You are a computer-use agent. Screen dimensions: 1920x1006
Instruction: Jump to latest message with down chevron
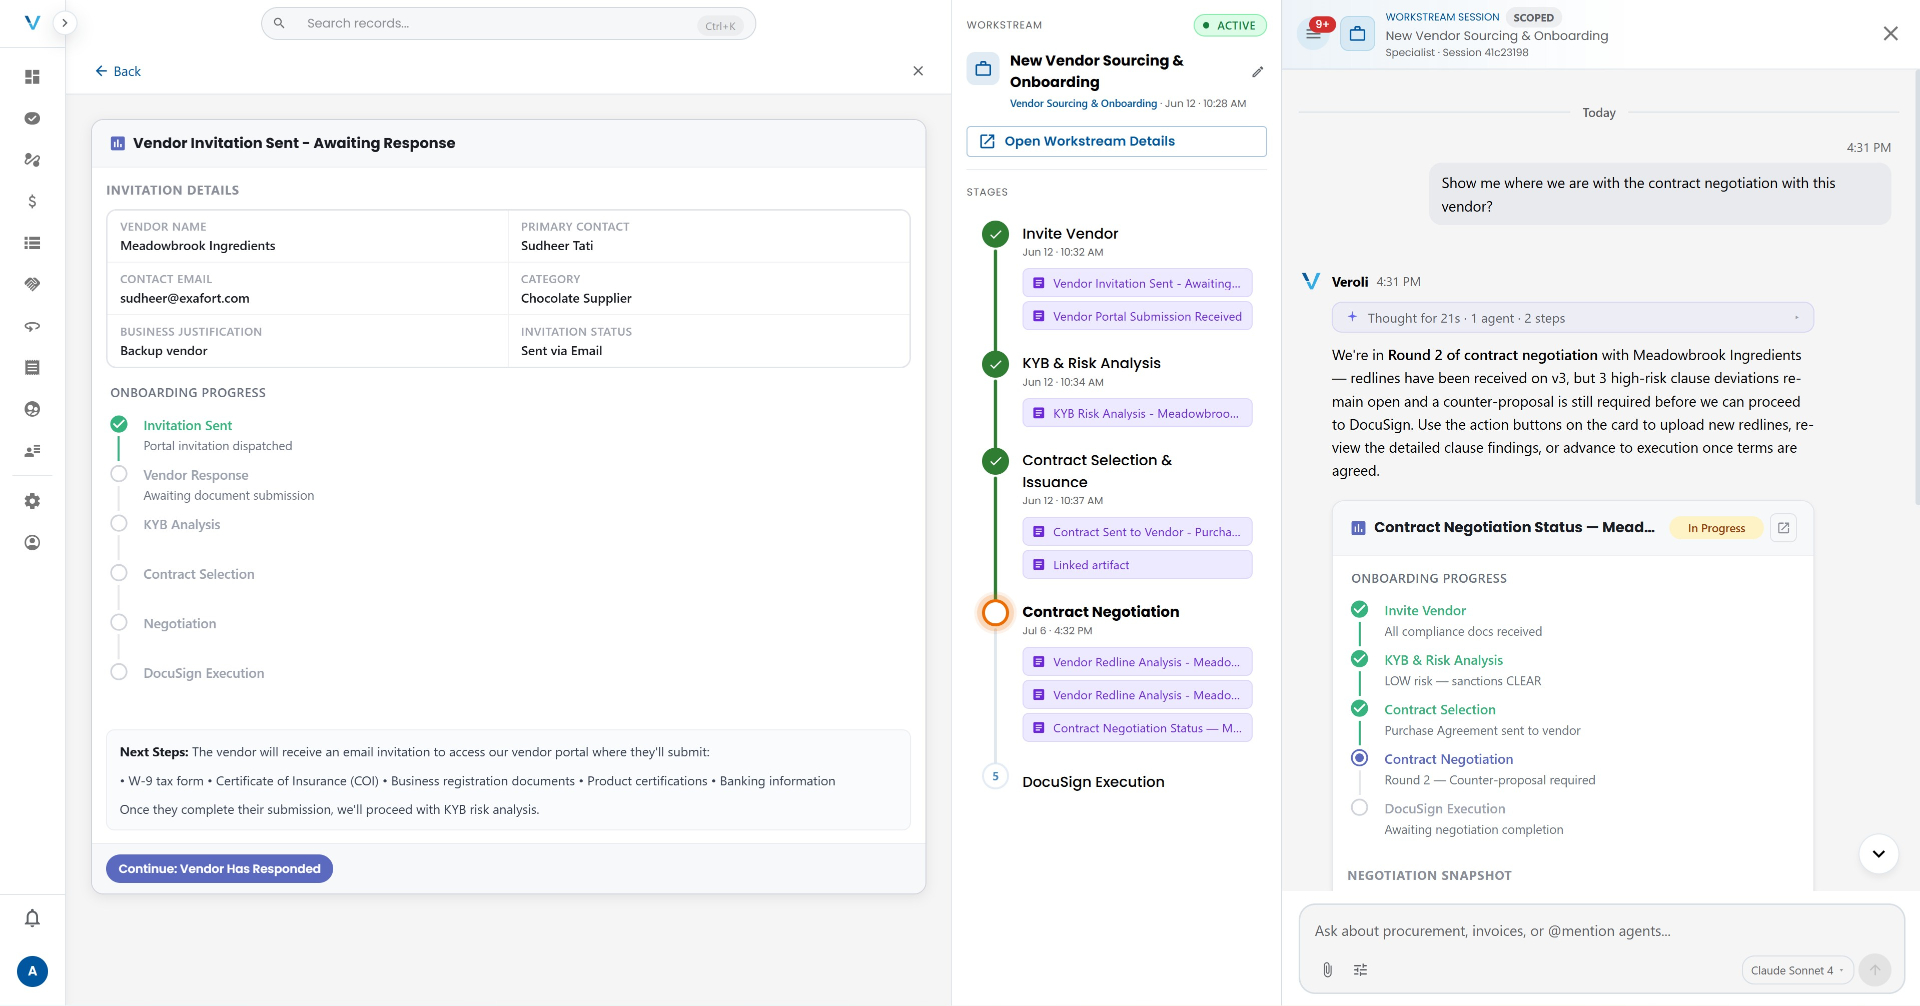click(x=1878, y=854)
